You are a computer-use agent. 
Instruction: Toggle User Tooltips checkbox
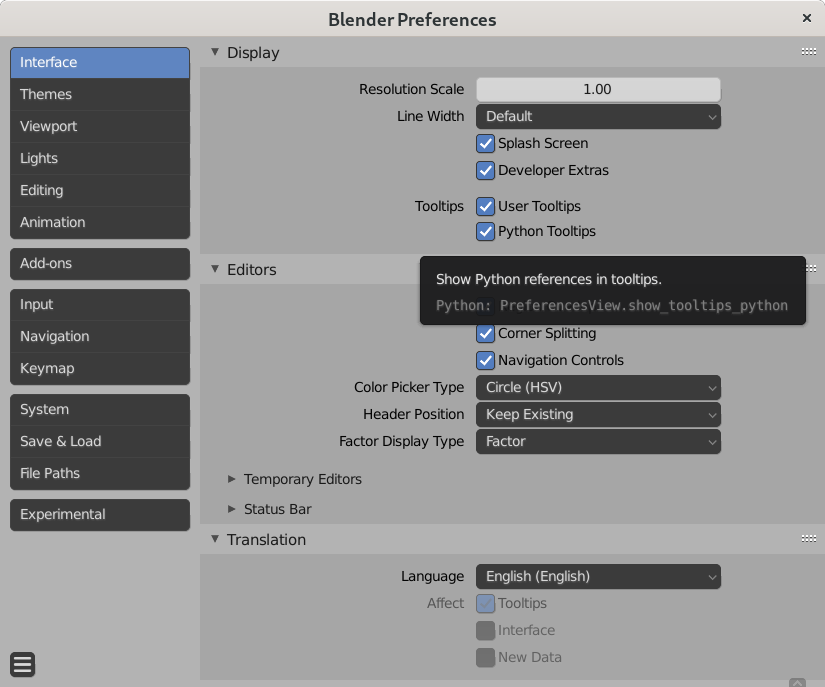coord(485,206)
